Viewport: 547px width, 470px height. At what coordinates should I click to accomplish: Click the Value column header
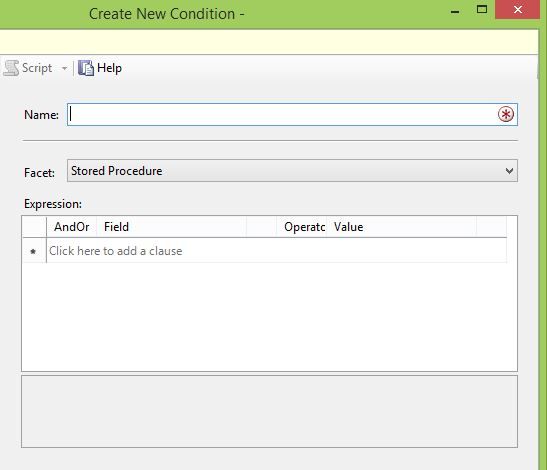pos(402,227)
